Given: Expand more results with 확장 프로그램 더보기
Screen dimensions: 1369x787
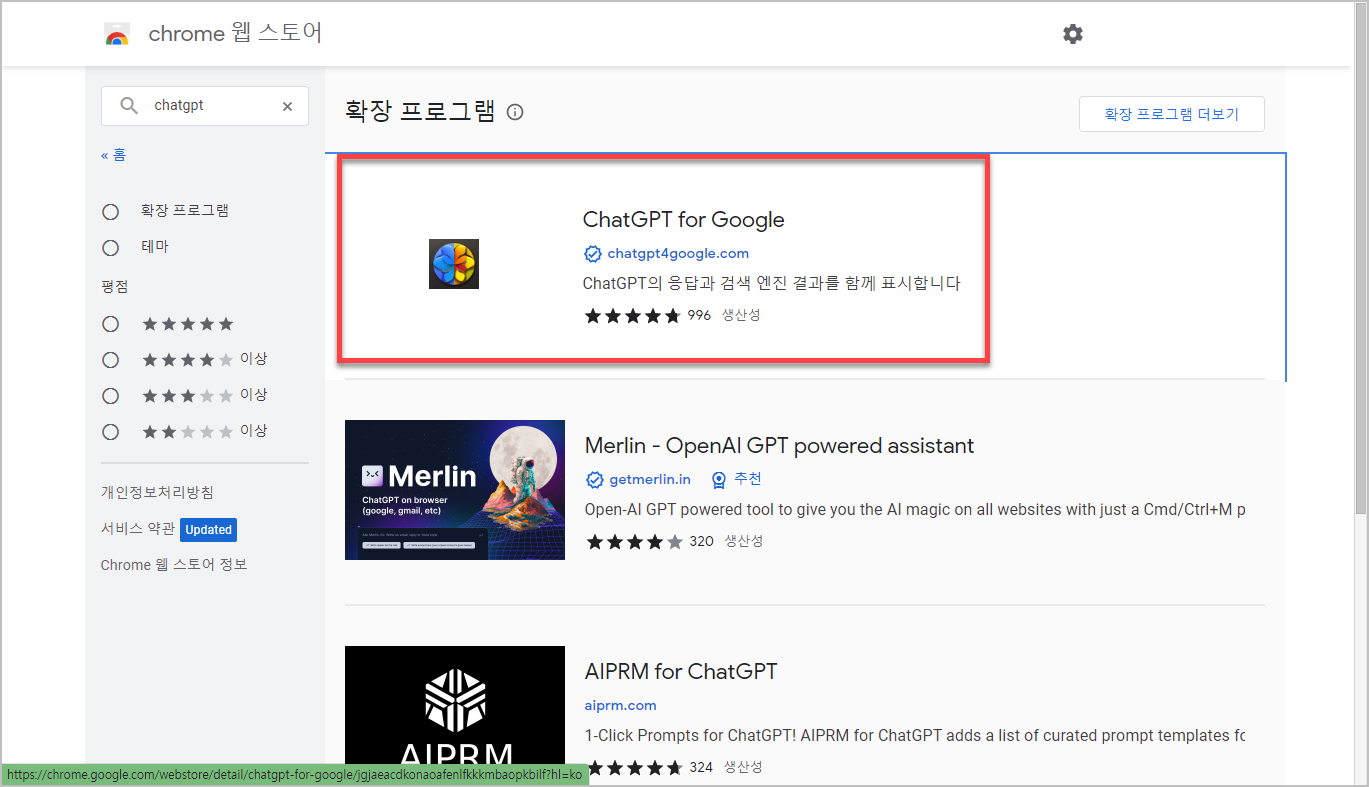Looking at the screenshot, I should pos(1170,113).
